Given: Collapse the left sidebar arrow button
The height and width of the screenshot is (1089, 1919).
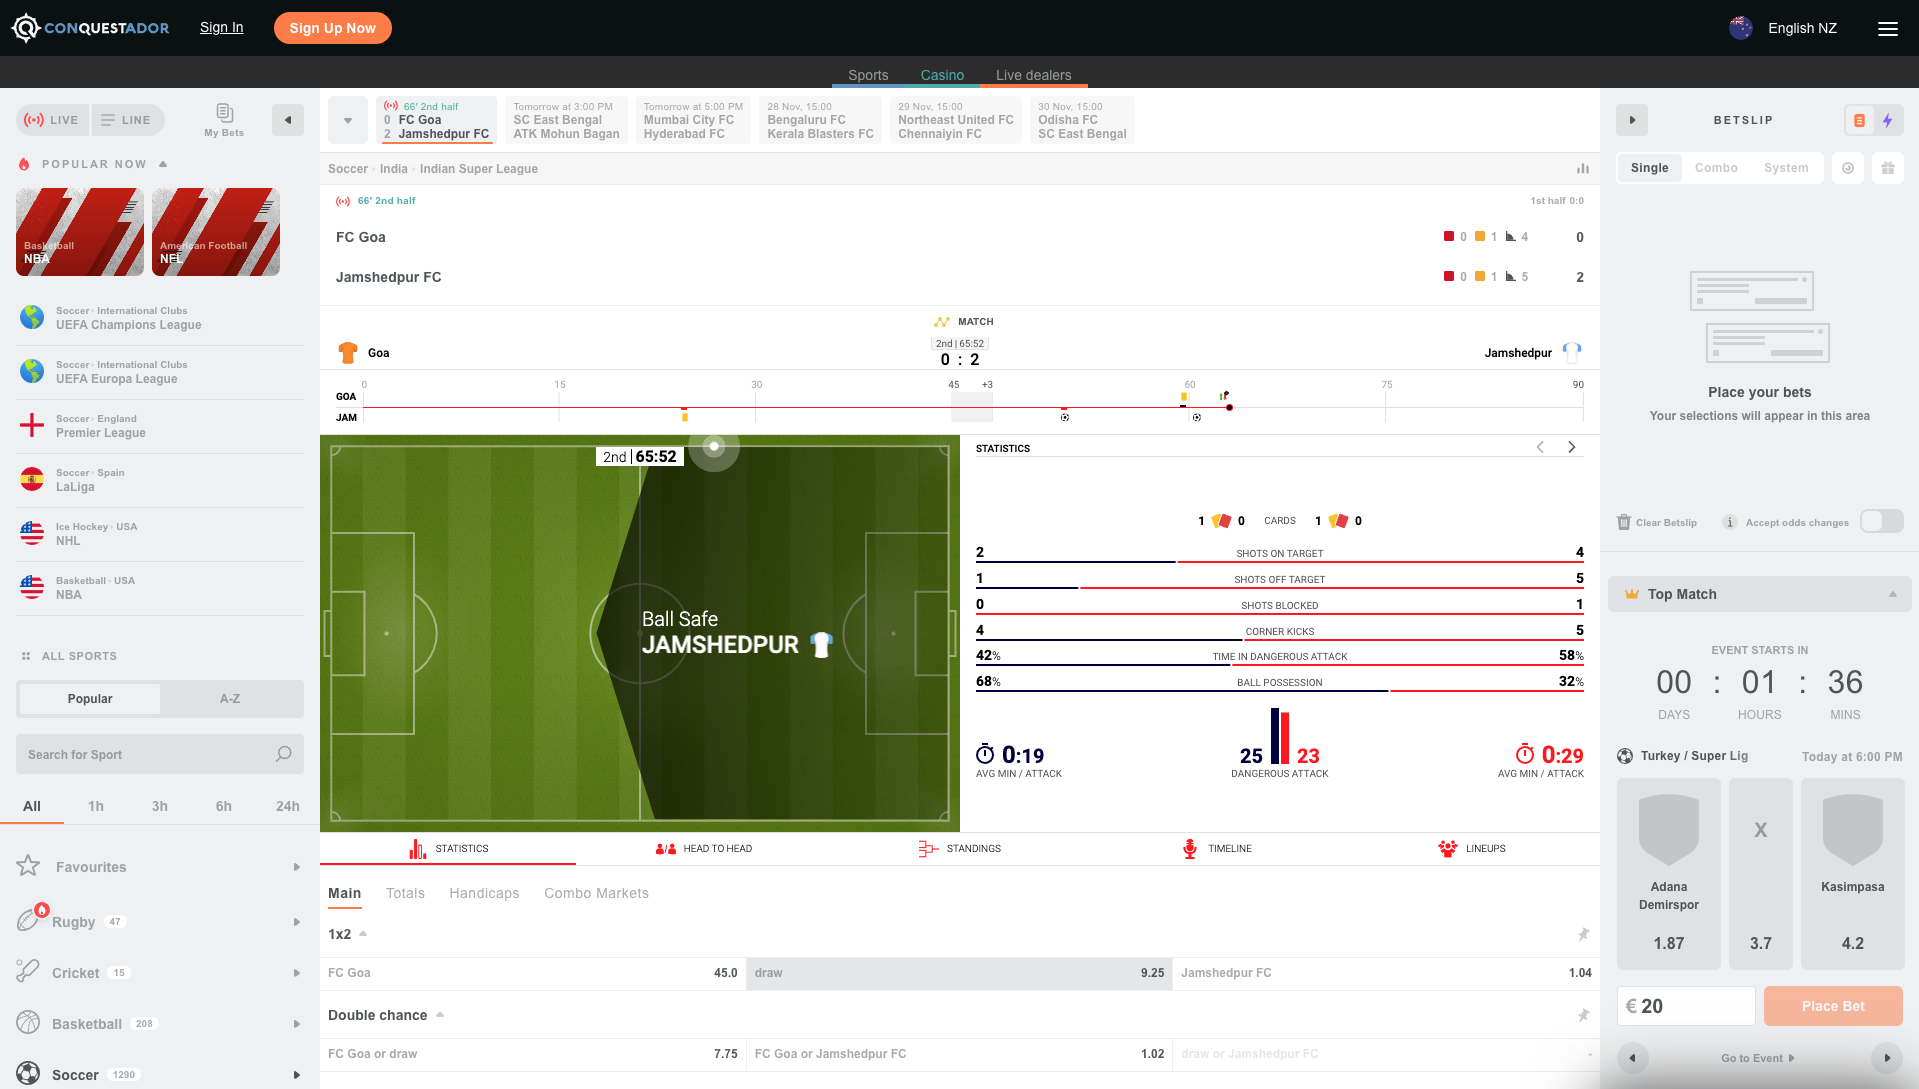Looking at the screenshot, I should [x=288, y=120].
